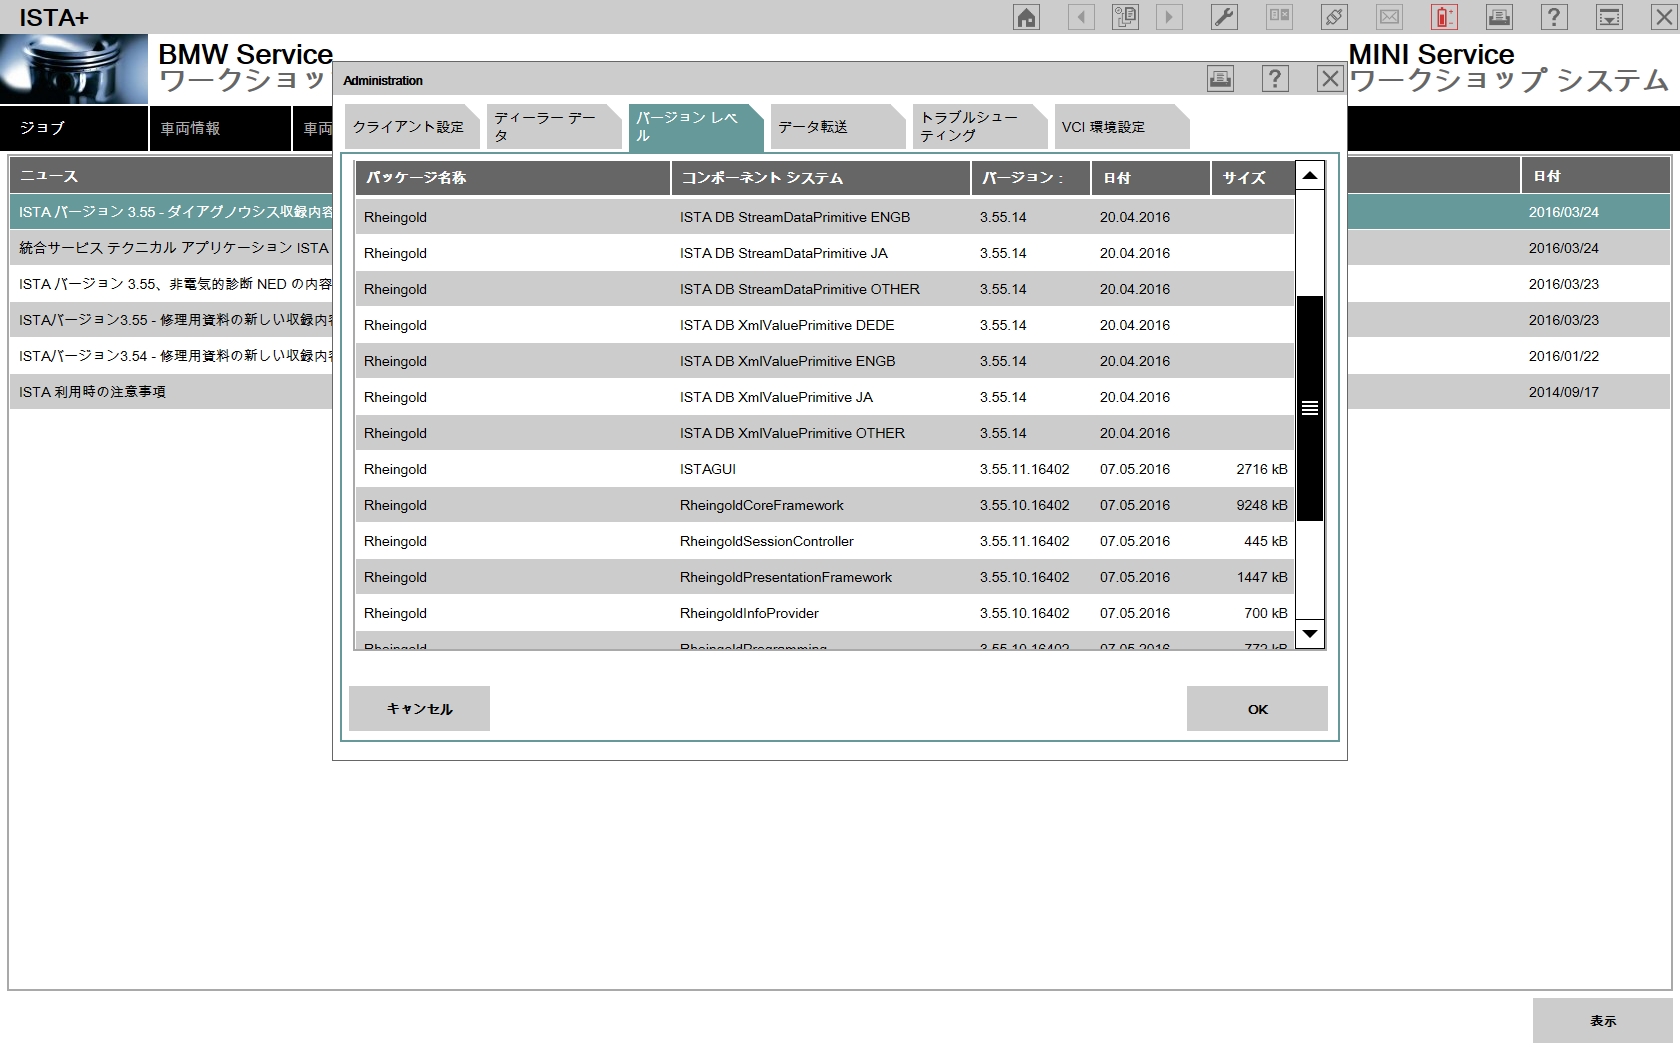Click the version list scrollbar thumb
This screenshot has height=1050, width=1680.
click(1309, 408)
